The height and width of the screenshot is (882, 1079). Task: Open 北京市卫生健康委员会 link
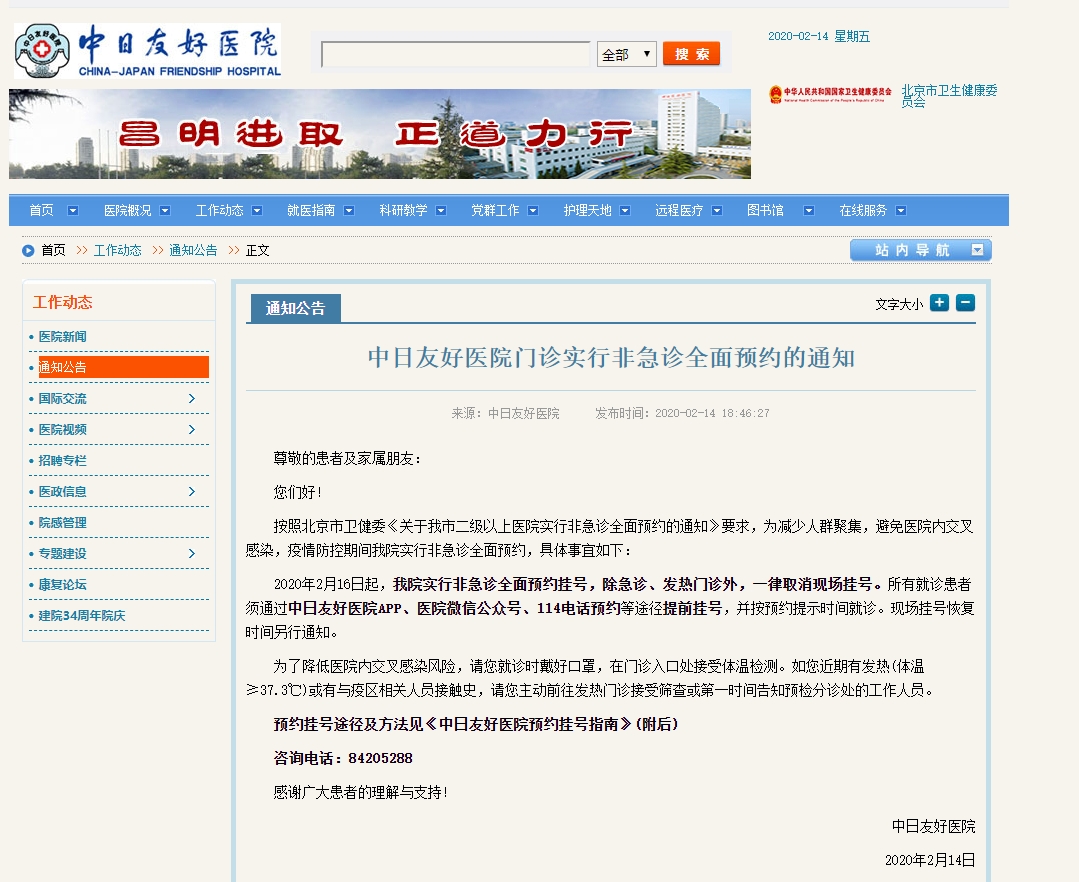[x=949, y=96]
